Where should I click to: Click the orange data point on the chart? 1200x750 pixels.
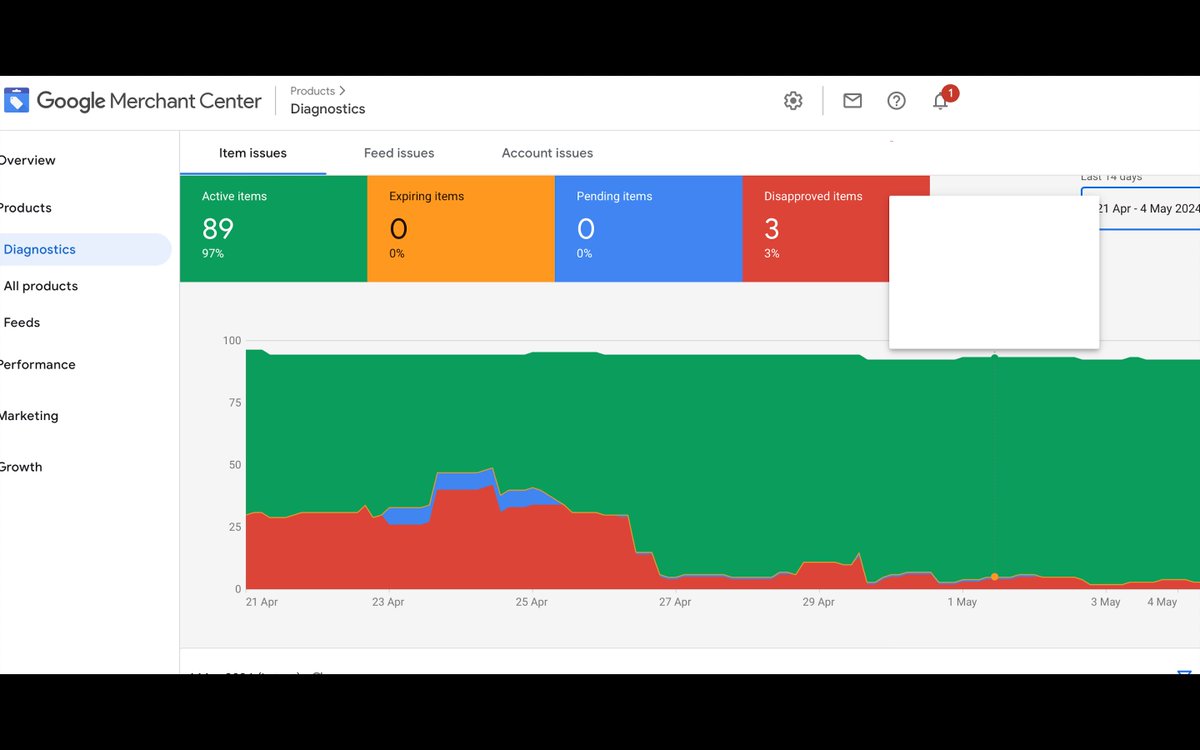click(994, 577)
